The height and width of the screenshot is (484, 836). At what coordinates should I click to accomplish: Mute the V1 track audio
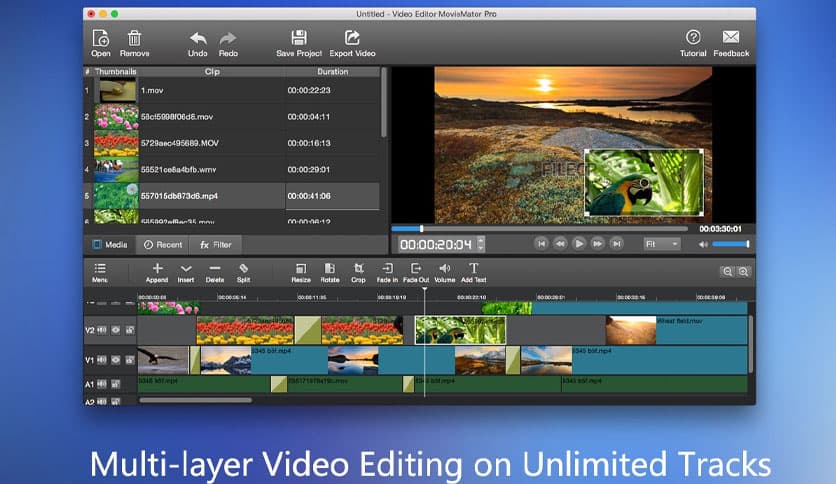102,360
